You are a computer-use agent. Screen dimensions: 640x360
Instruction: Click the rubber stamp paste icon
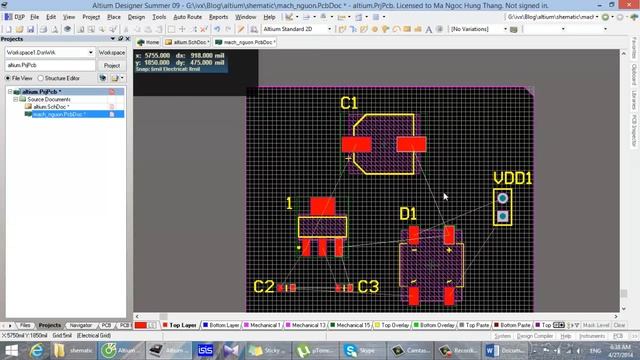(159, 29)
